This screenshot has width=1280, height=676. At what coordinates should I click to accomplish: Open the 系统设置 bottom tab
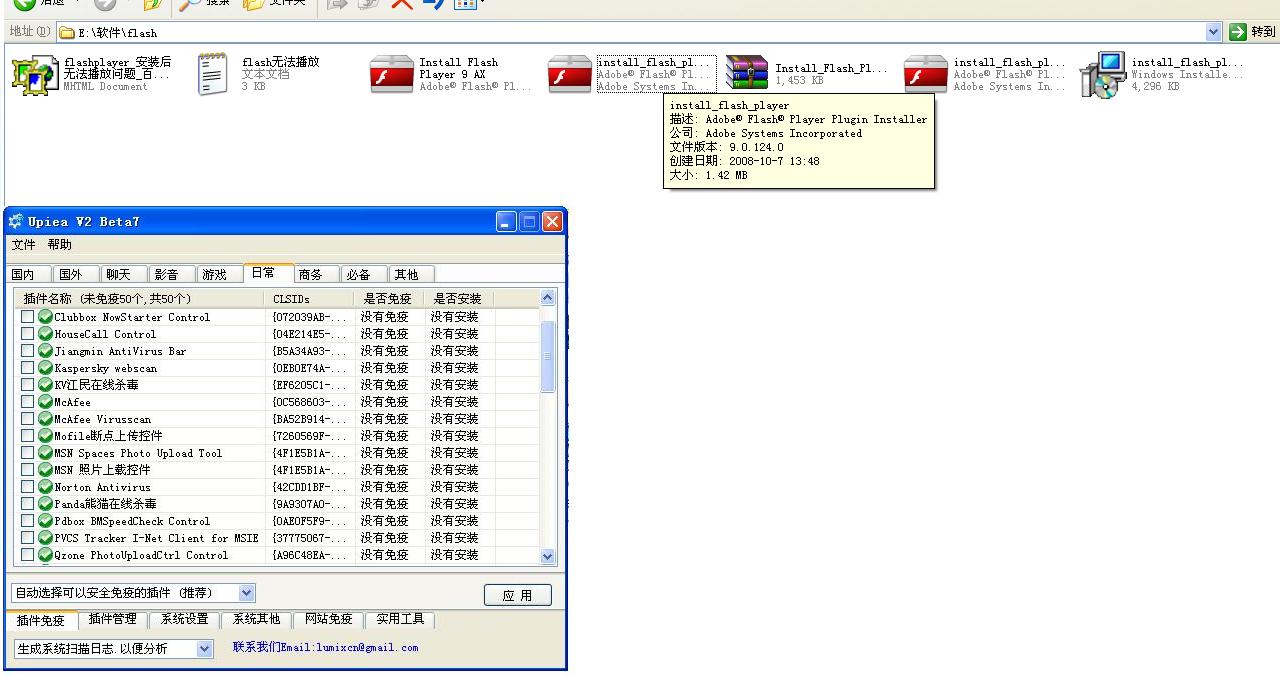(185, 620)
